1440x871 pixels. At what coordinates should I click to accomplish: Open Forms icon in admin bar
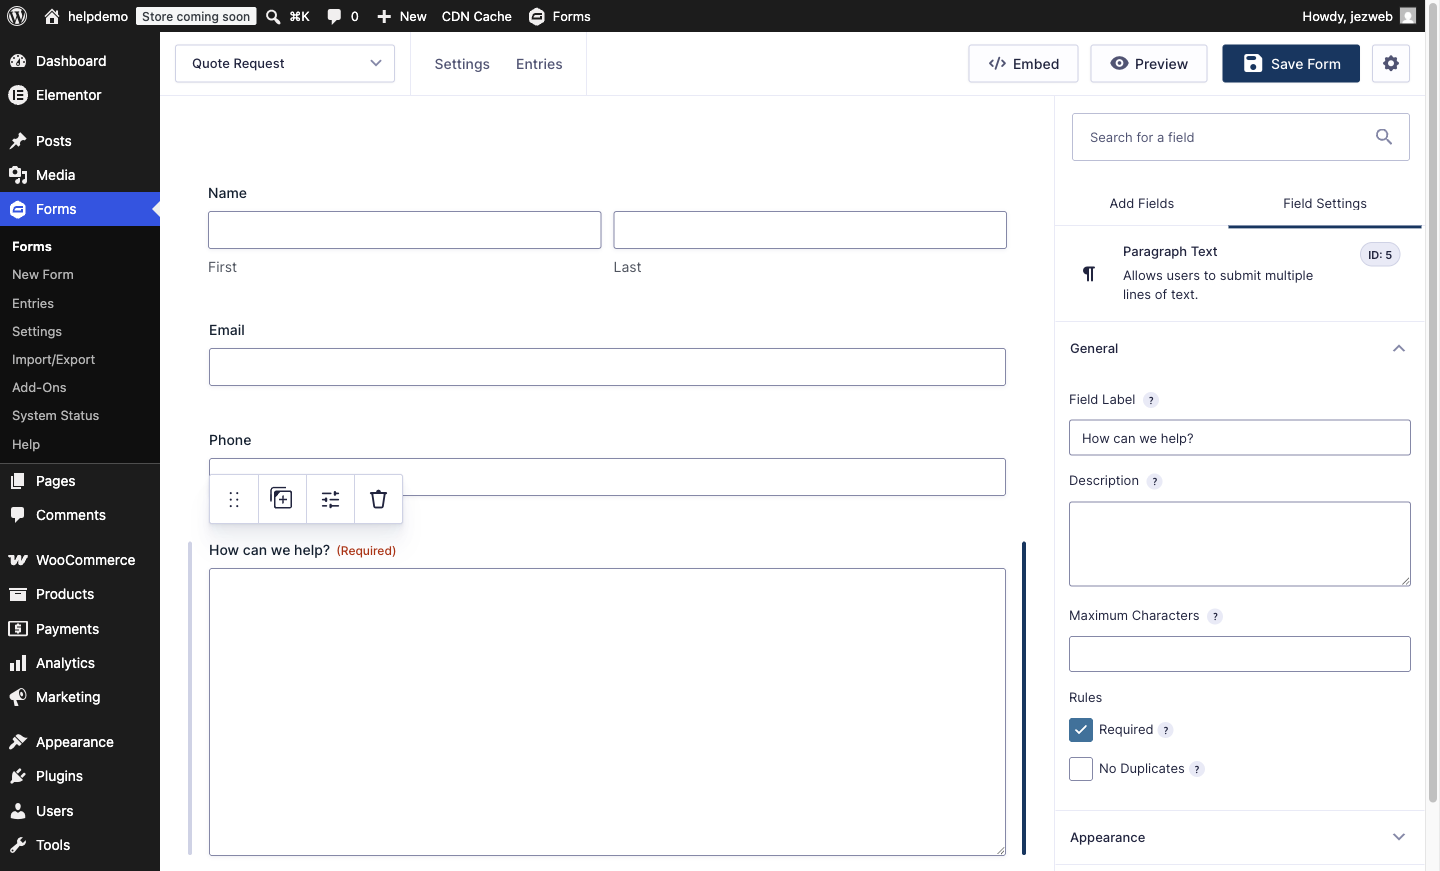click(537, 16)
